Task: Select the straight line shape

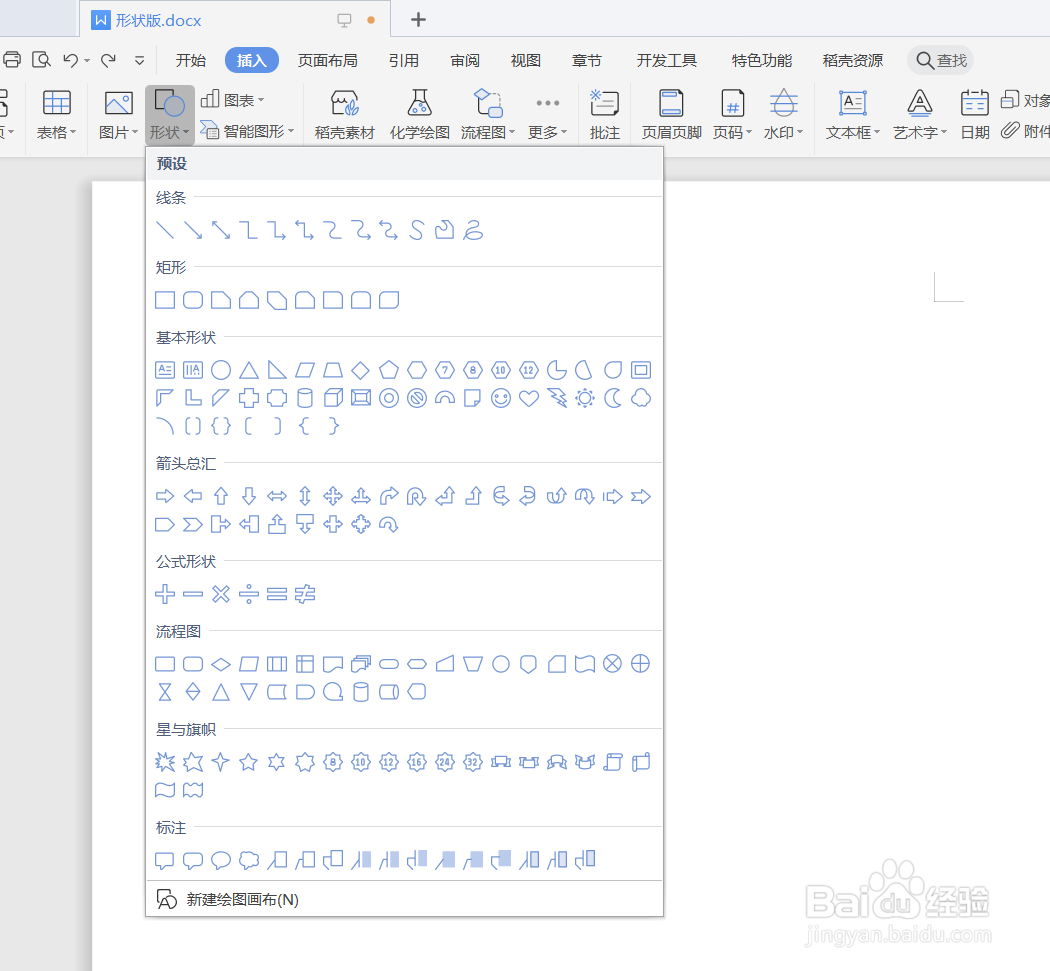Action: pos(165,230)
